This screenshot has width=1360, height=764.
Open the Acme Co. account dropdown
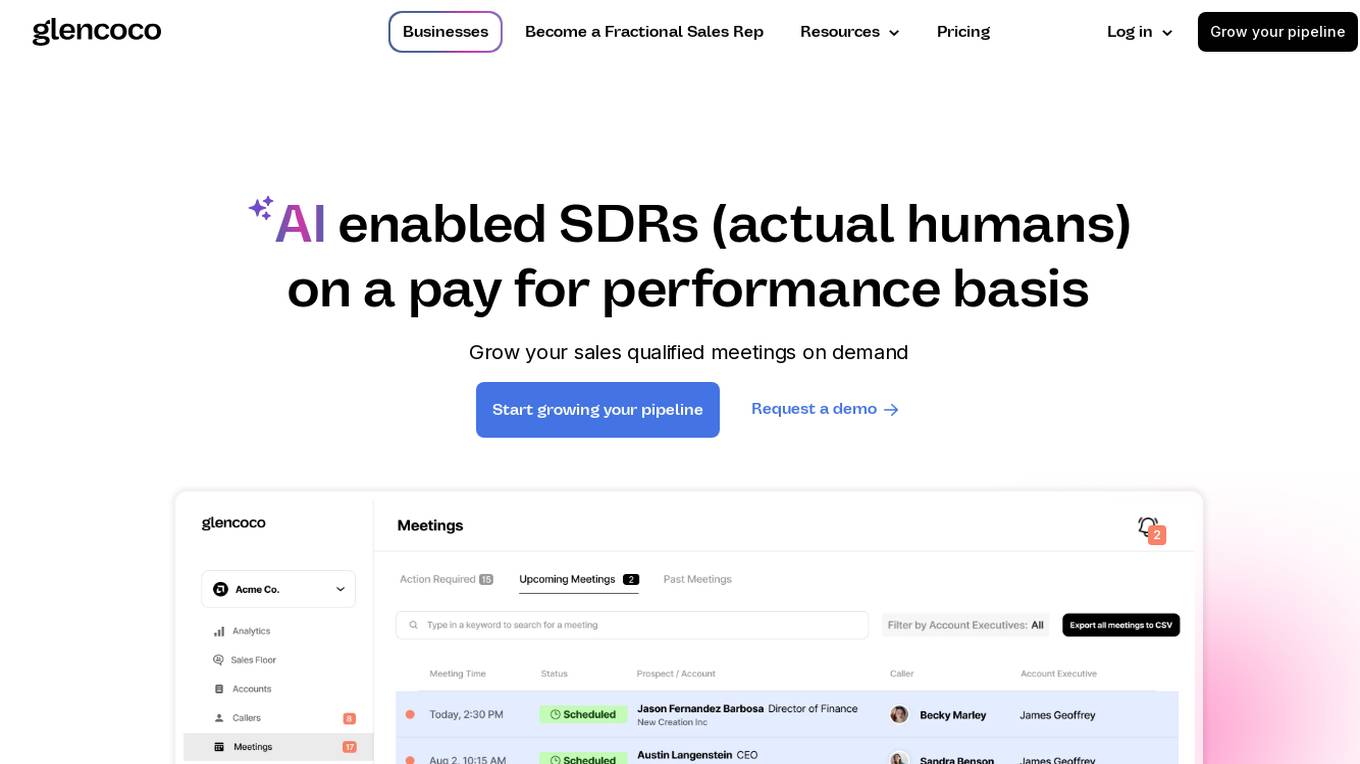coord(278,589)
